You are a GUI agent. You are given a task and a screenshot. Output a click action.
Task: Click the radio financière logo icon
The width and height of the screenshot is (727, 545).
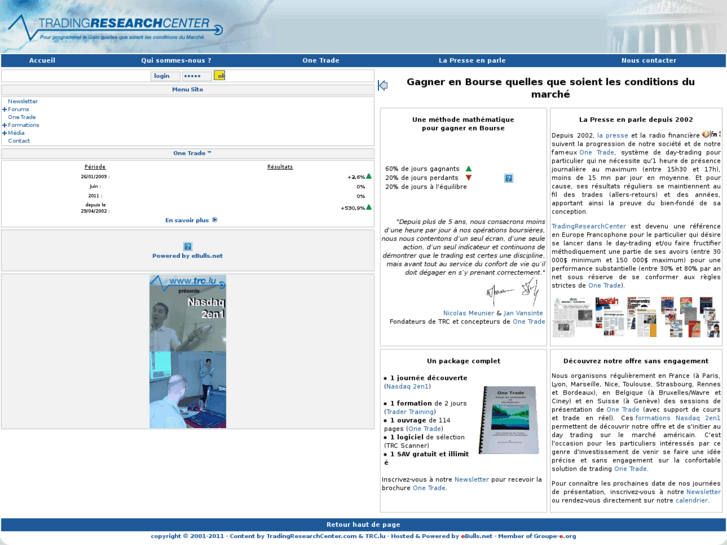point(711,135)
